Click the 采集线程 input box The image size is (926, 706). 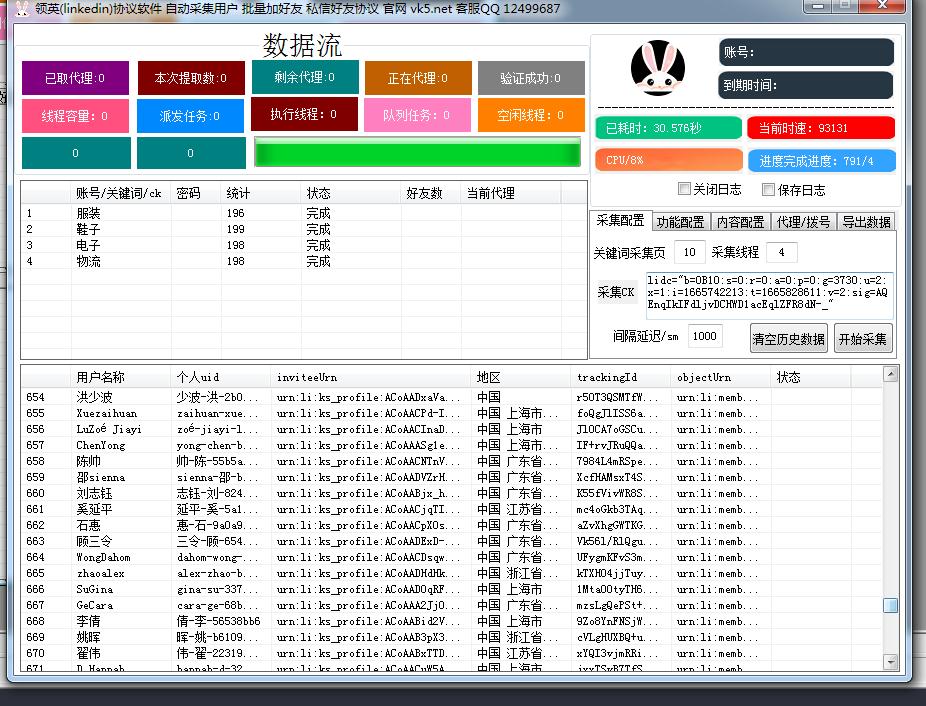[781, 252]
